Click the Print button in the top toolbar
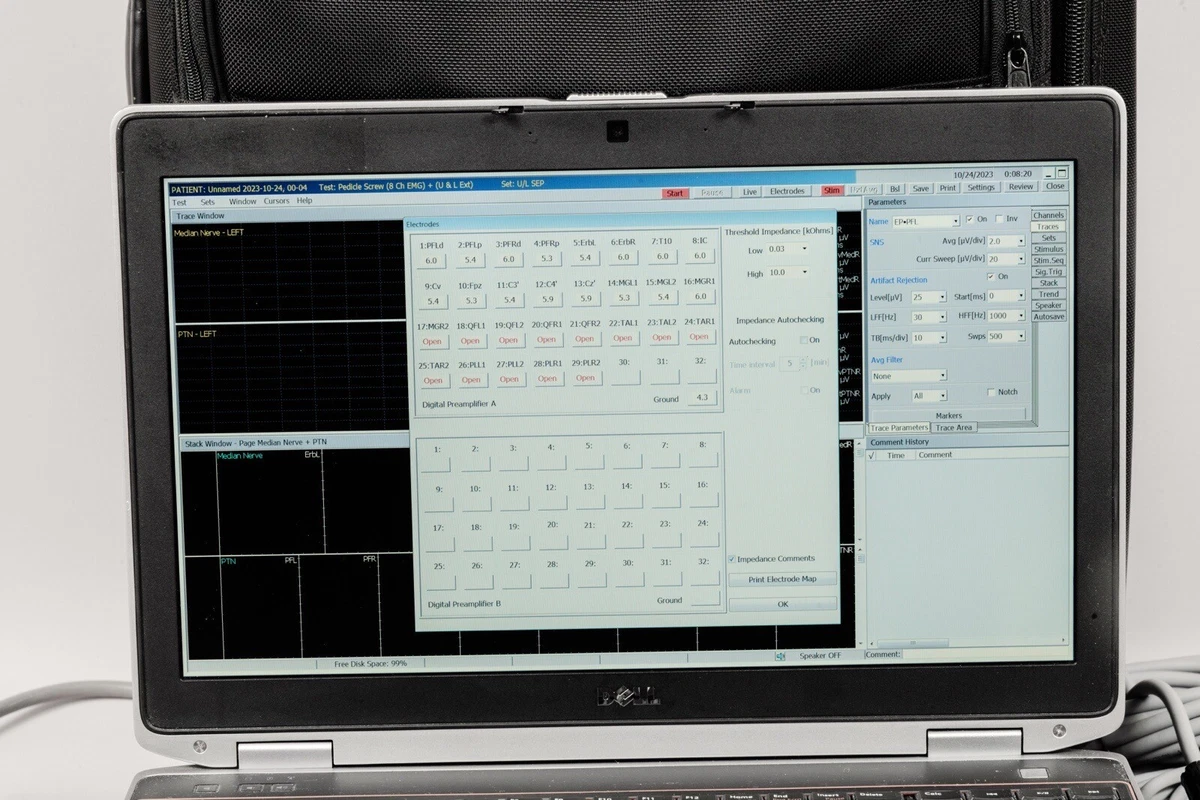This screenshot has height=800, width=1200. point(947,187)
